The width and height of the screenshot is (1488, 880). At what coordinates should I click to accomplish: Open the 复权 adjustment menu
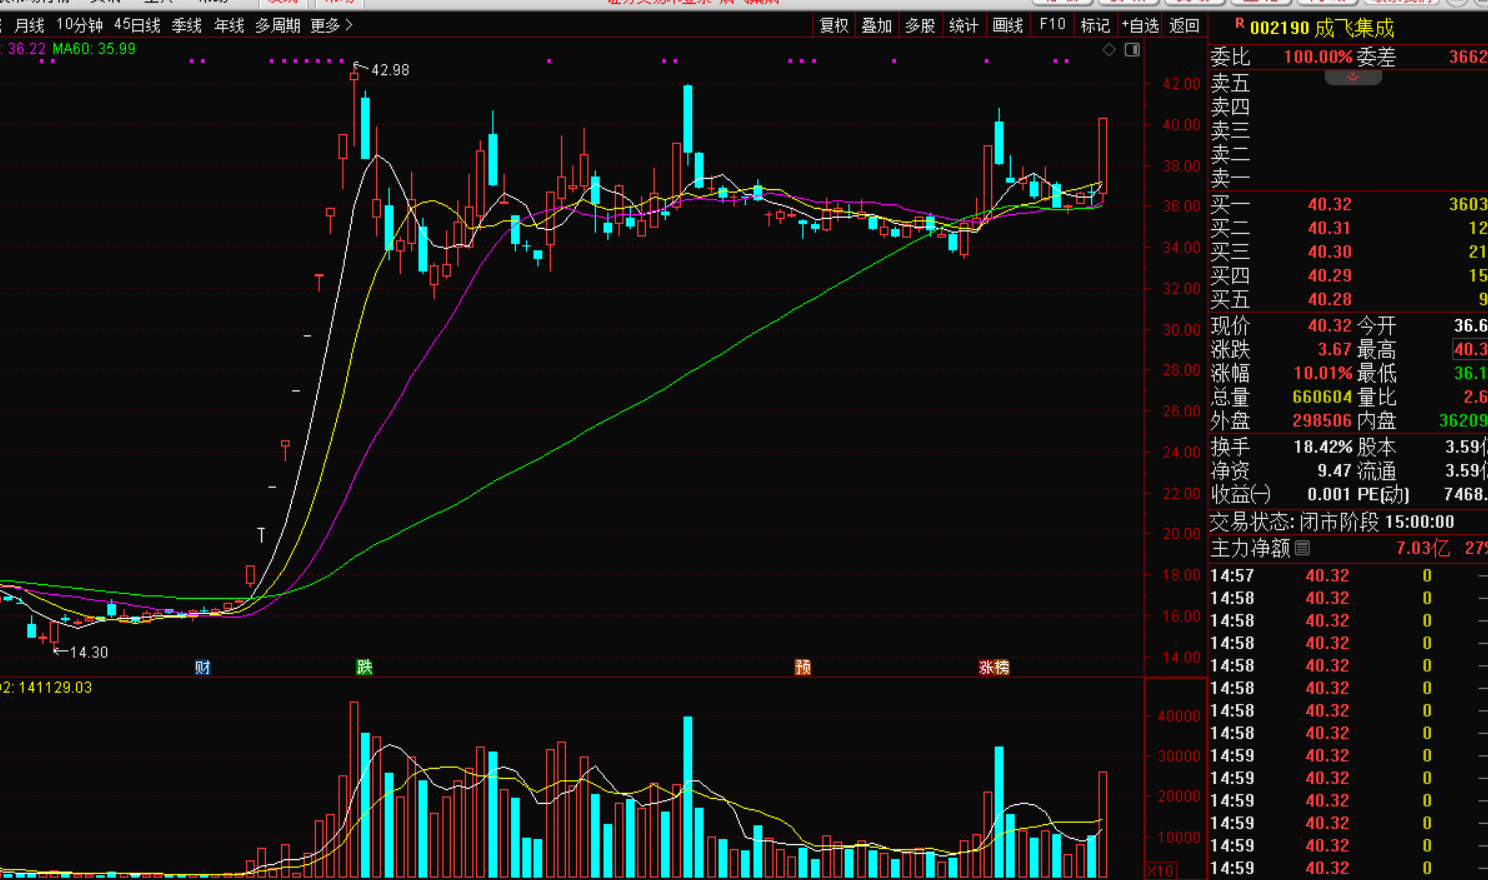coord(834,25)
